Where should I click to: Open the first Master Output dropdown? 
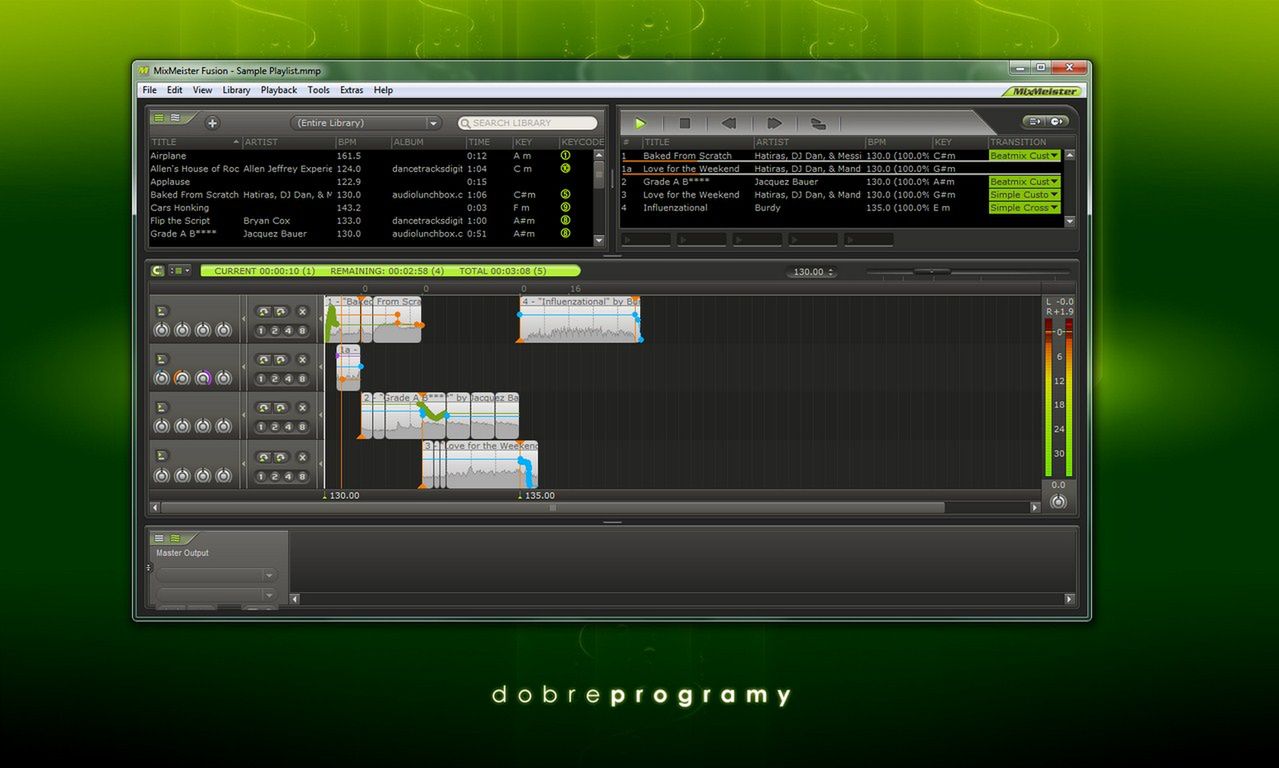click(x=216, y=576)
